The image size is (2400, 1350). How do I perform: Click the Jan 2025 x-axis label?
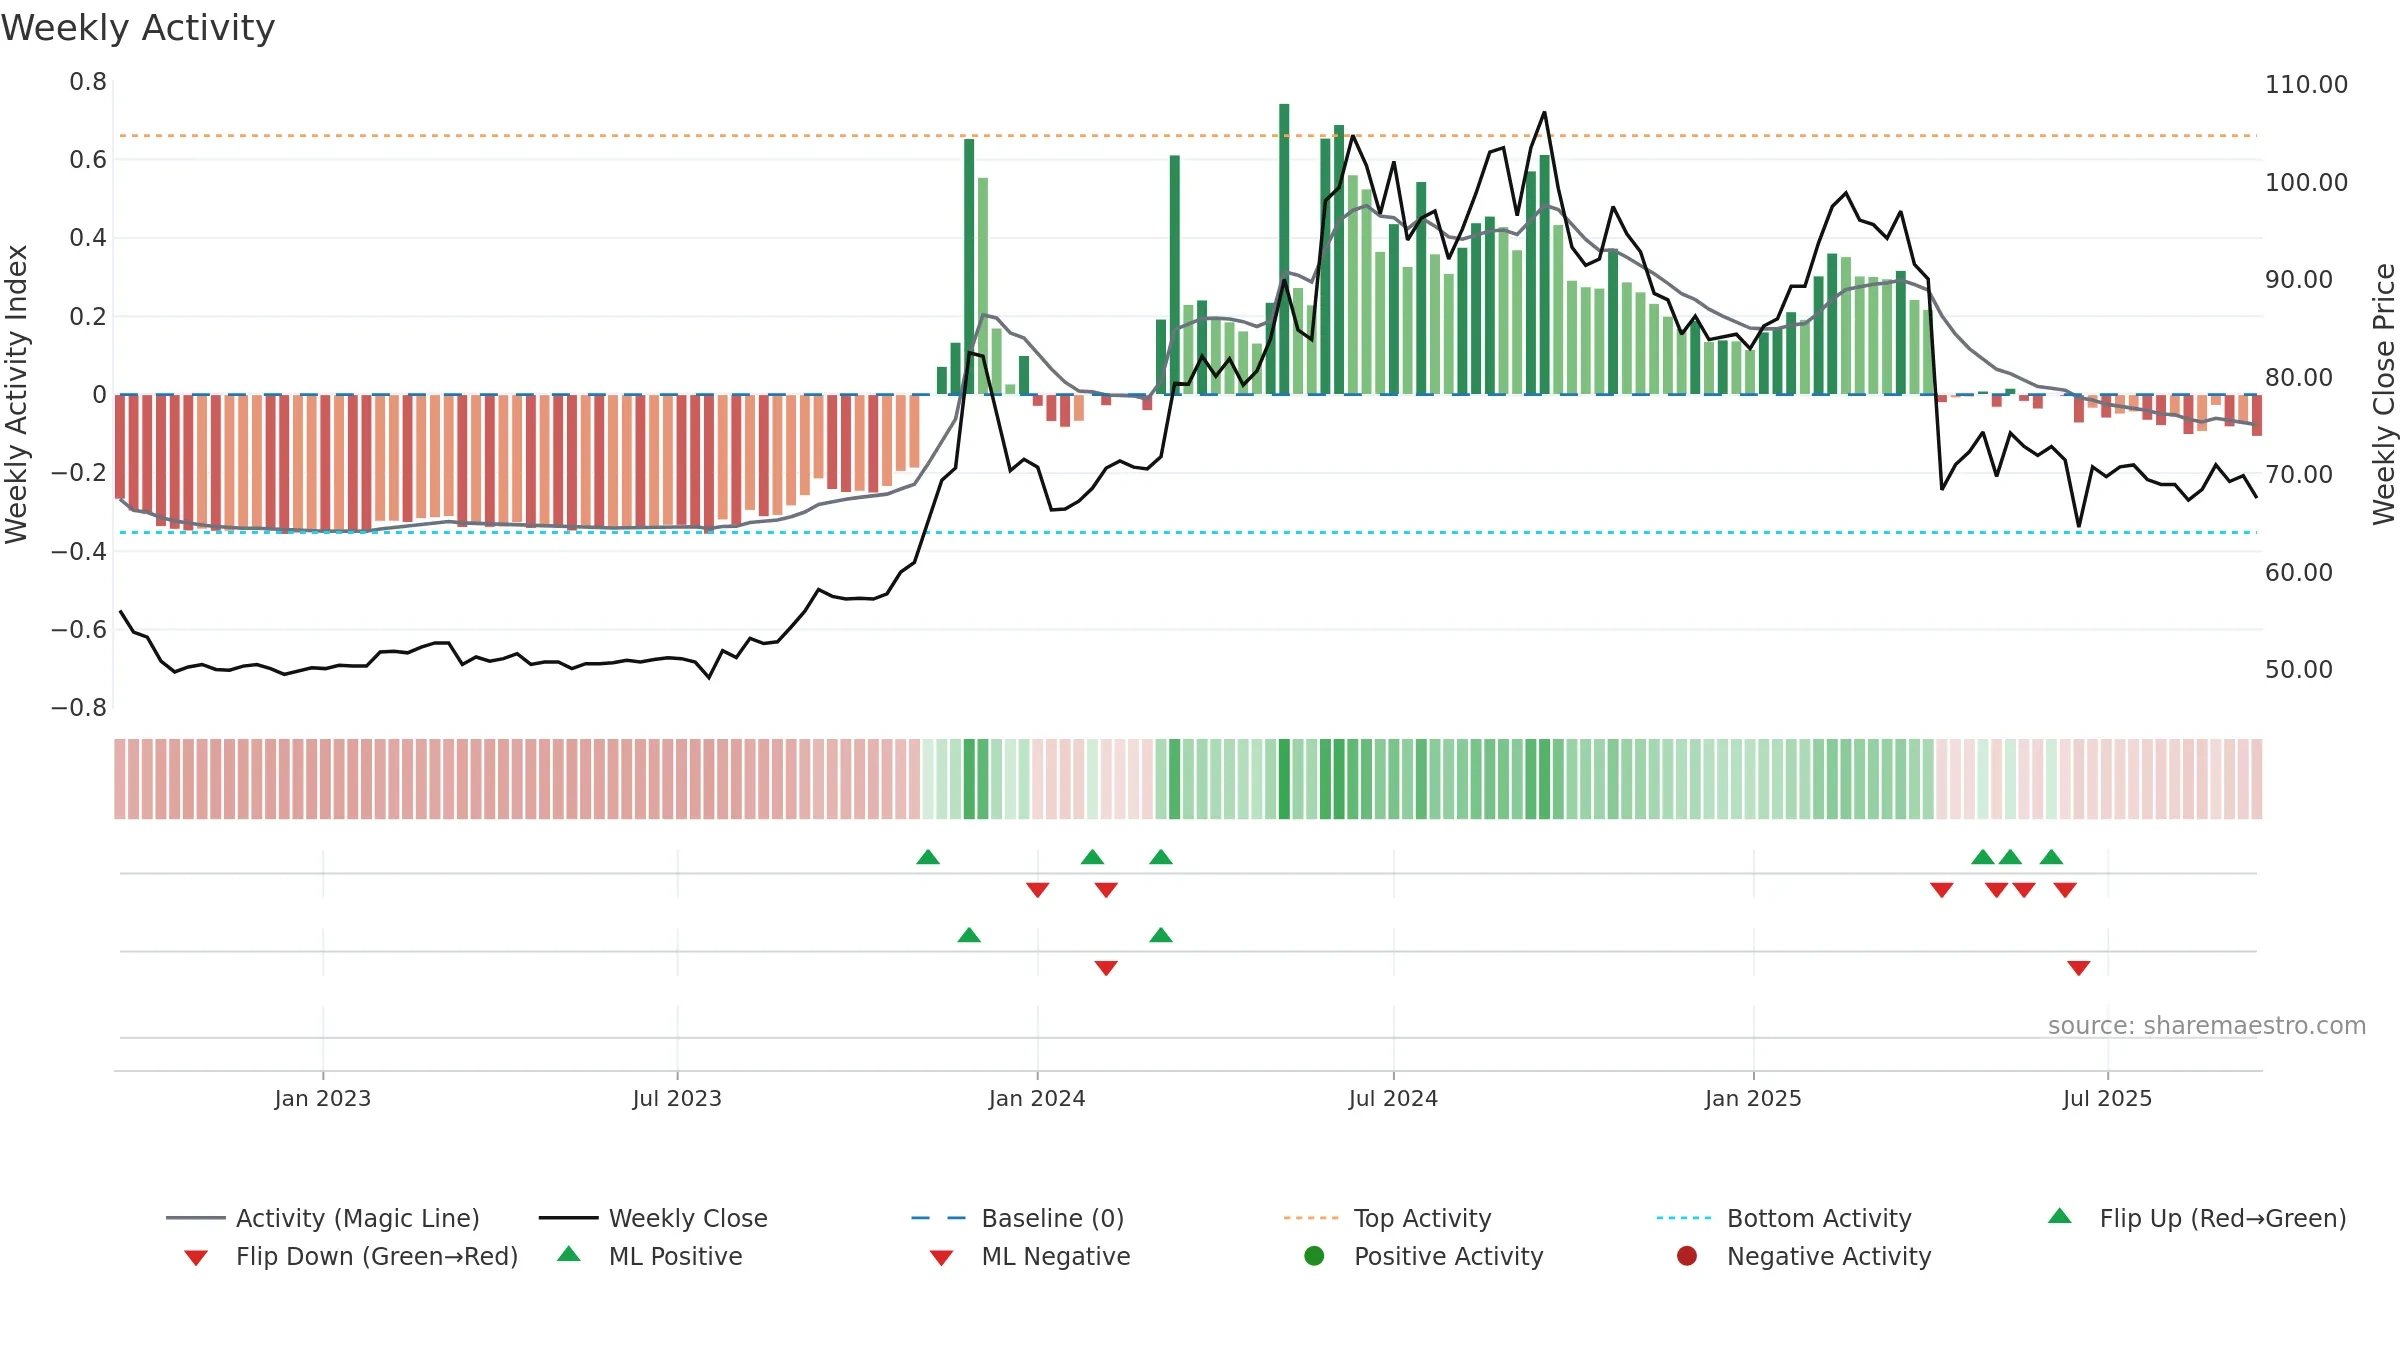[1753, 1098]
